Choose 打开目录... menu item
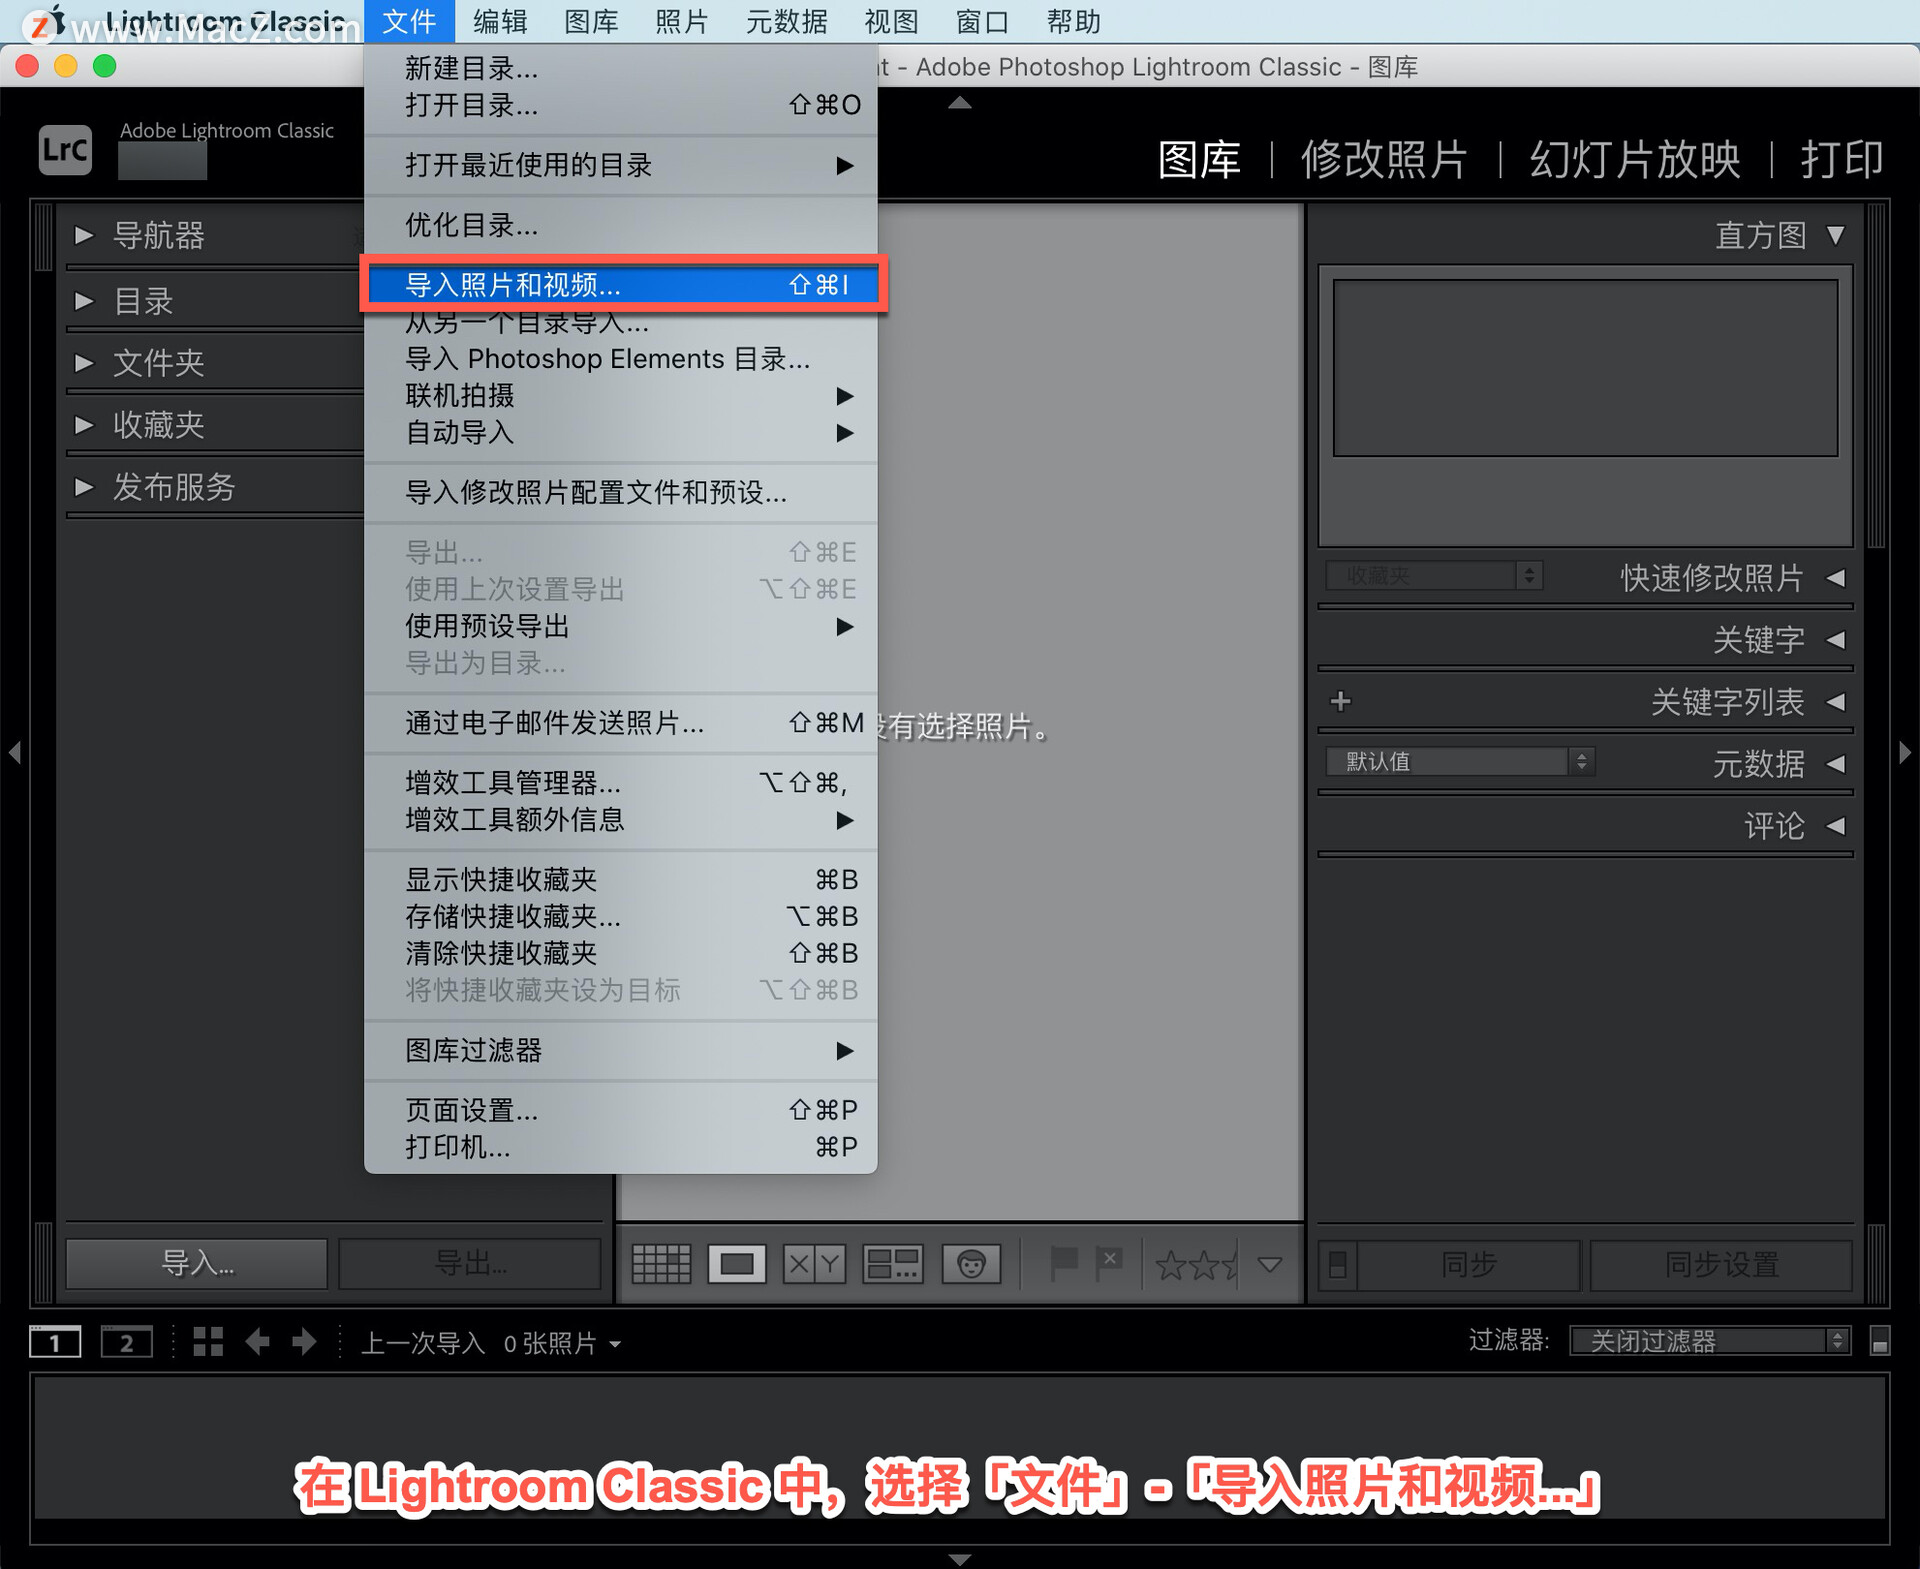Viewport: 1920px width, 1569px height. click(621, 105)
